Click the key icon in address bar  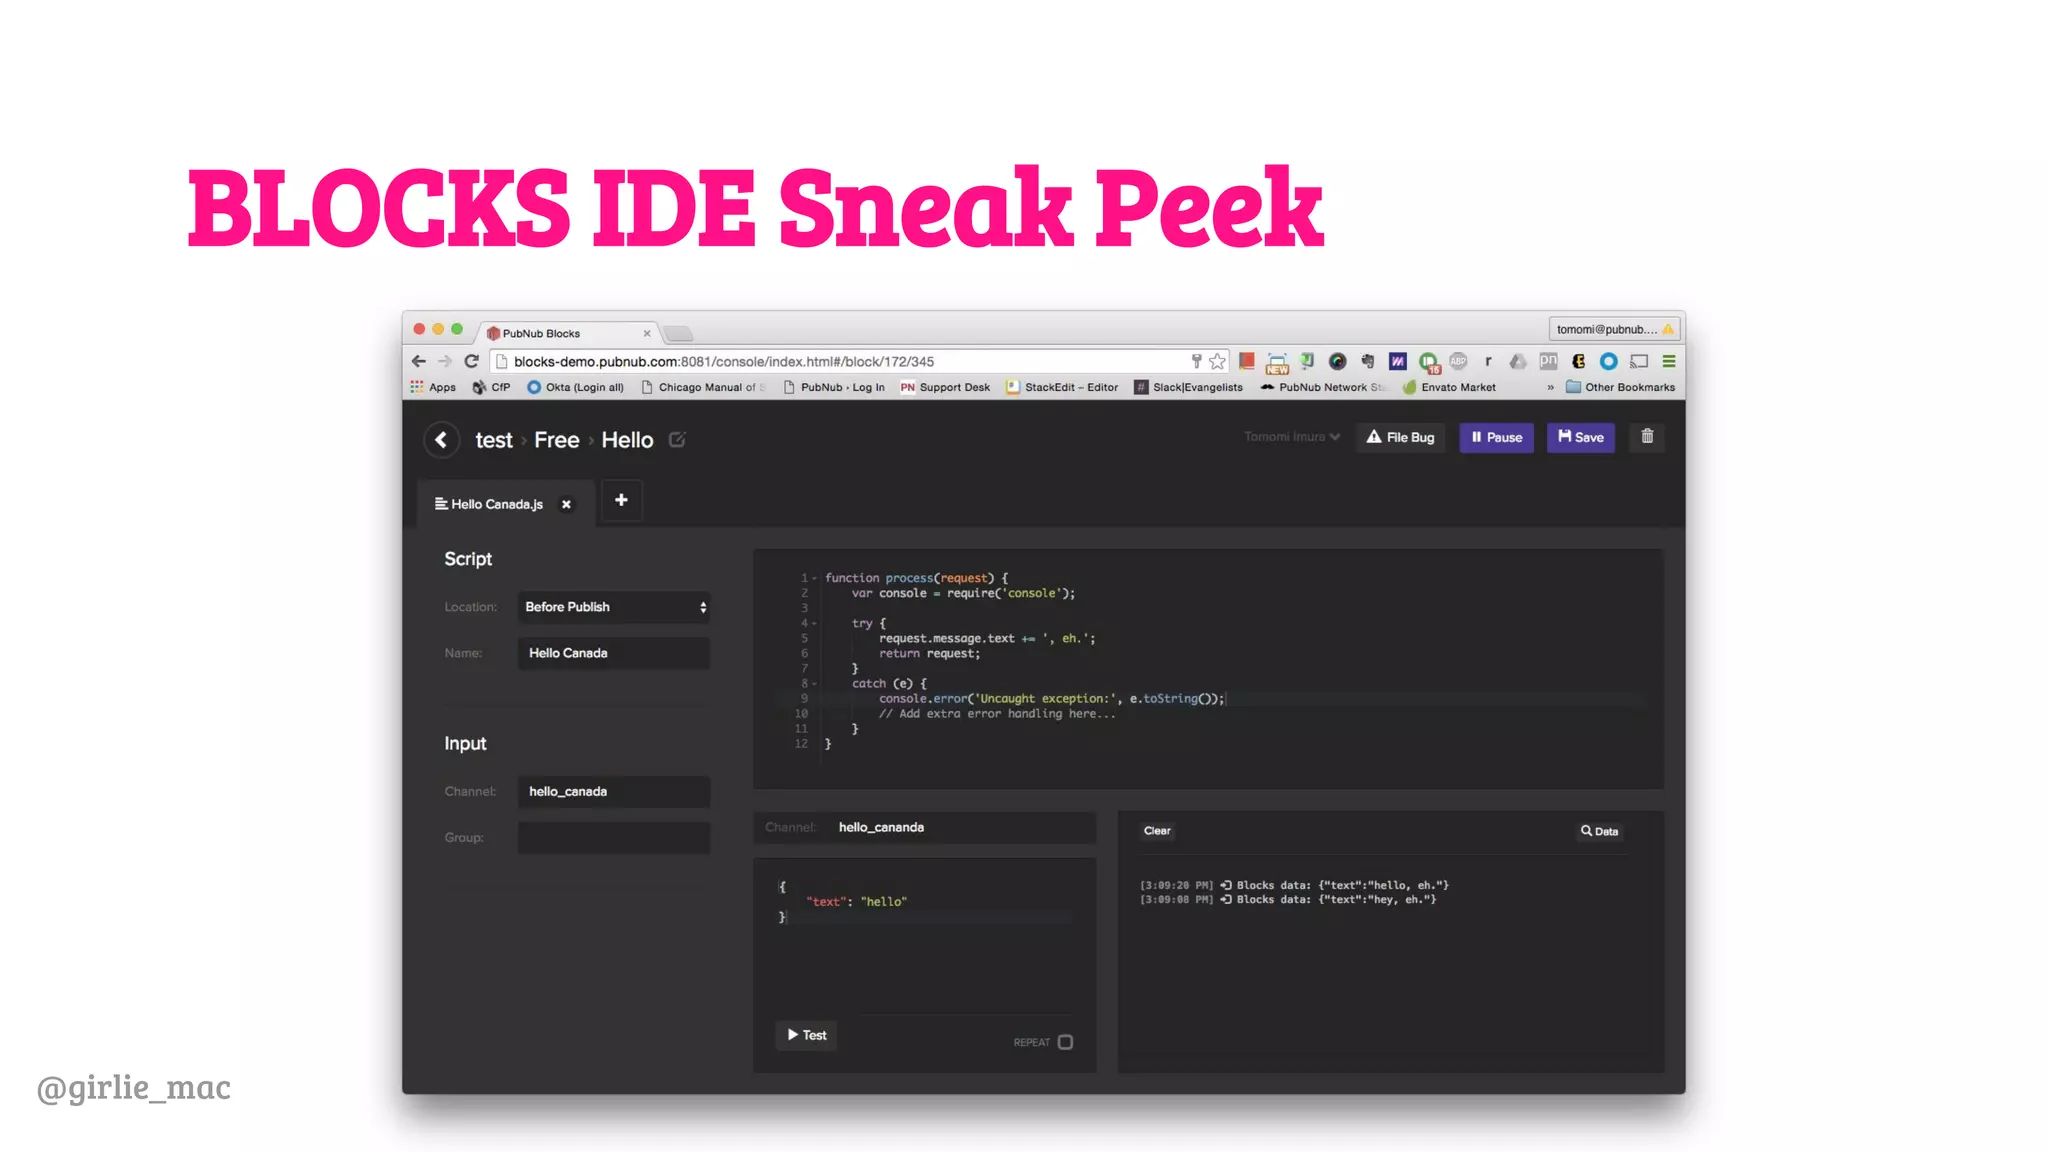(x=1196, y=361)
